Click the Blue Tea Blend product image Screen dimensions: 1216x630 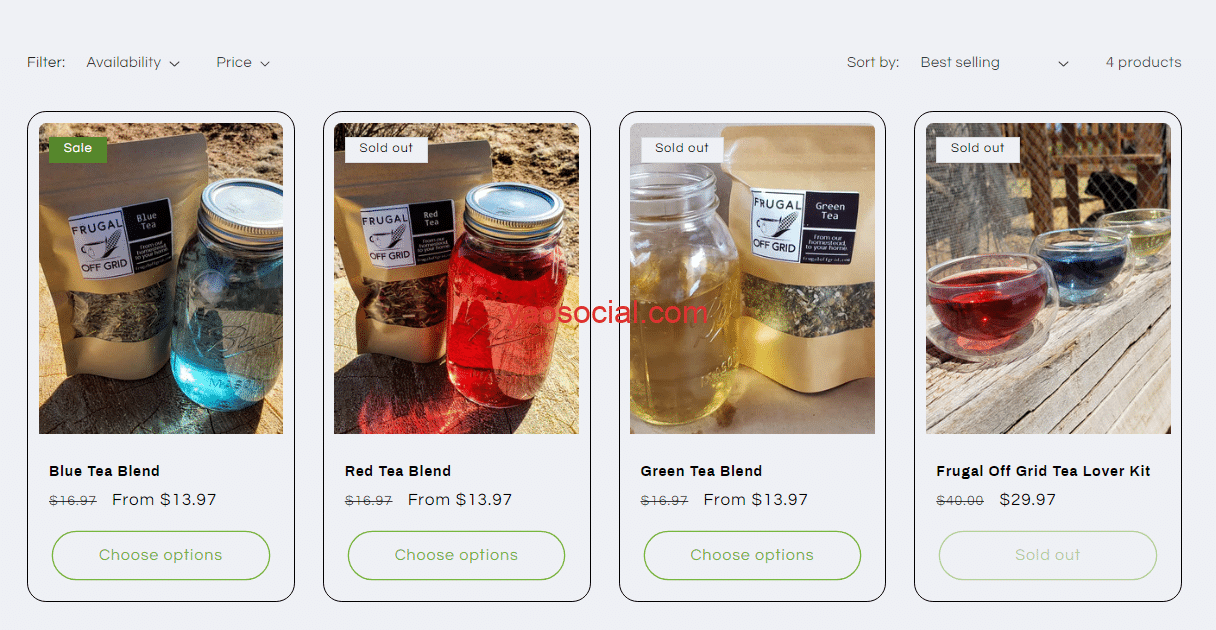pos(161,278)
